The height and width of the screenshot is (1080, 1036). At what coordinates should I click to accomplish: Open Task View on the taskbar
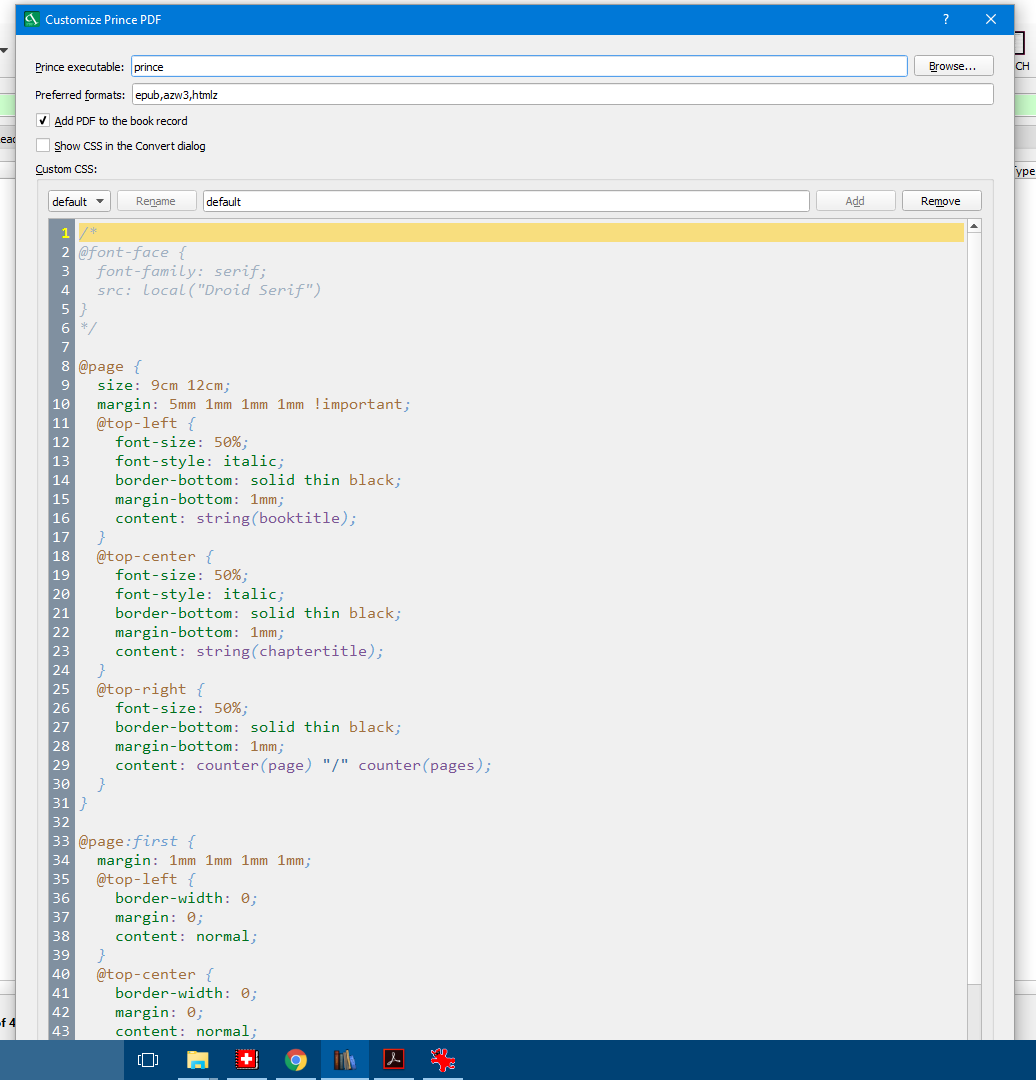click(148, 1060)
